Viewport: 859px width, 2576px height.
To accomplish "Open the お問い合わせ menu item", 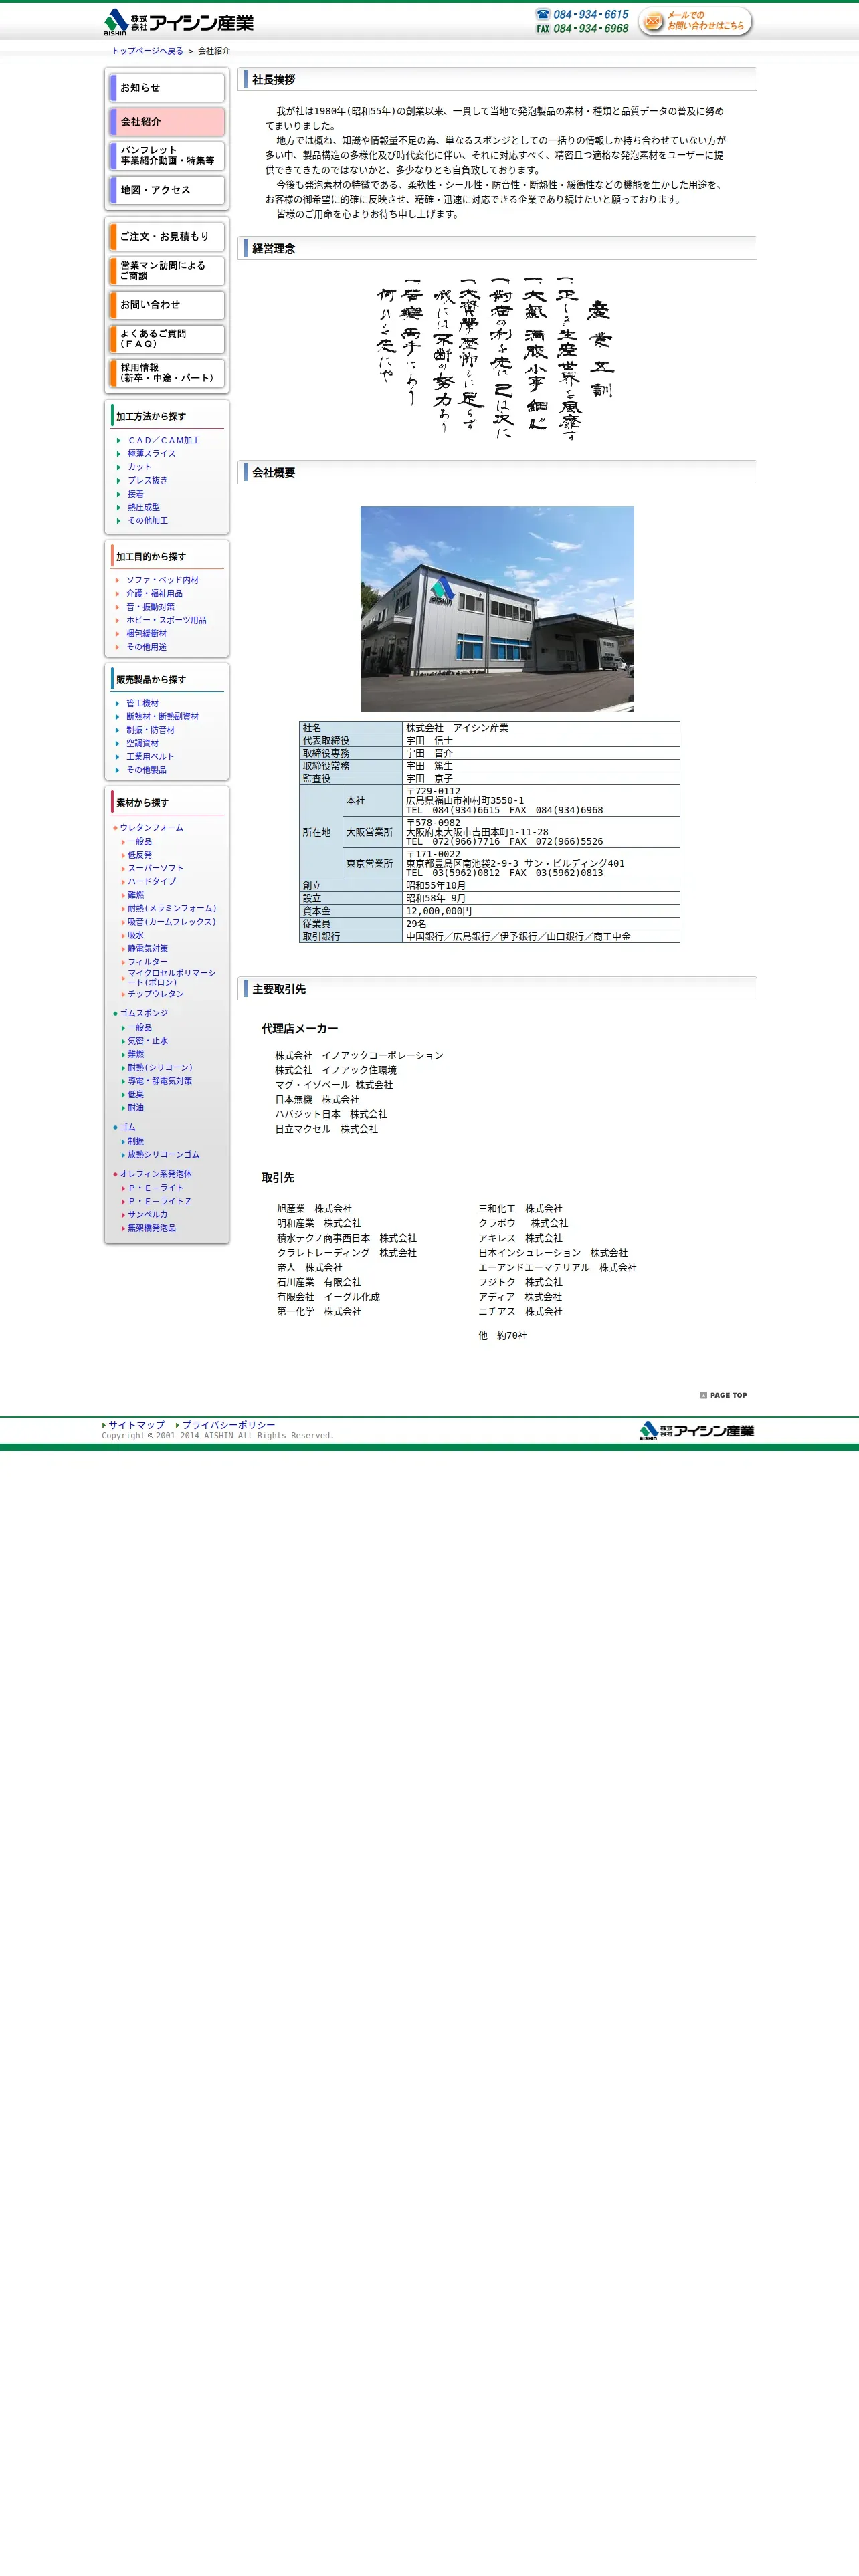I will pyautogui.click(x=167, y=305).
